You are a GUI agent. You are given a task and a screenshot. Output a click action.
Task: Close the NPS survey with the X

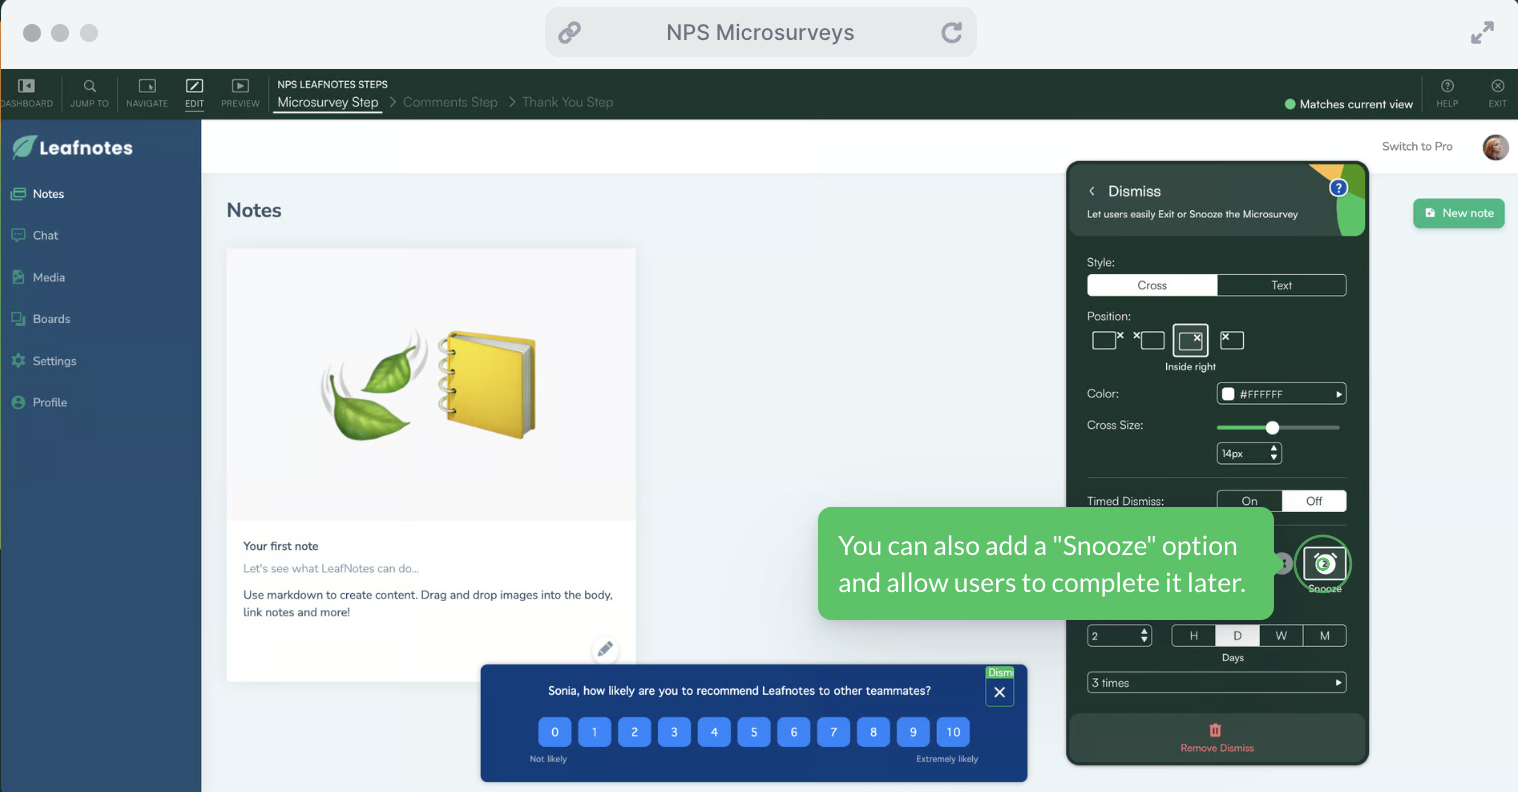click(x=999, y=692)
